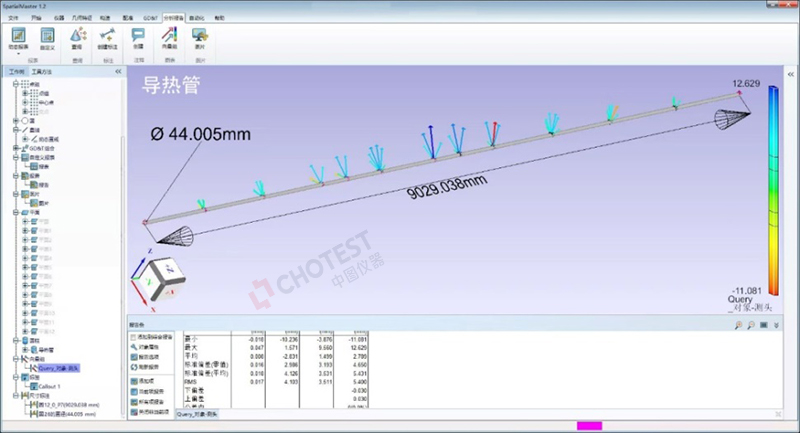Open the first menu tab in ribbon
Image resolution: width=800 pixels, height=433 pixels.
click(x=13, y=18)
